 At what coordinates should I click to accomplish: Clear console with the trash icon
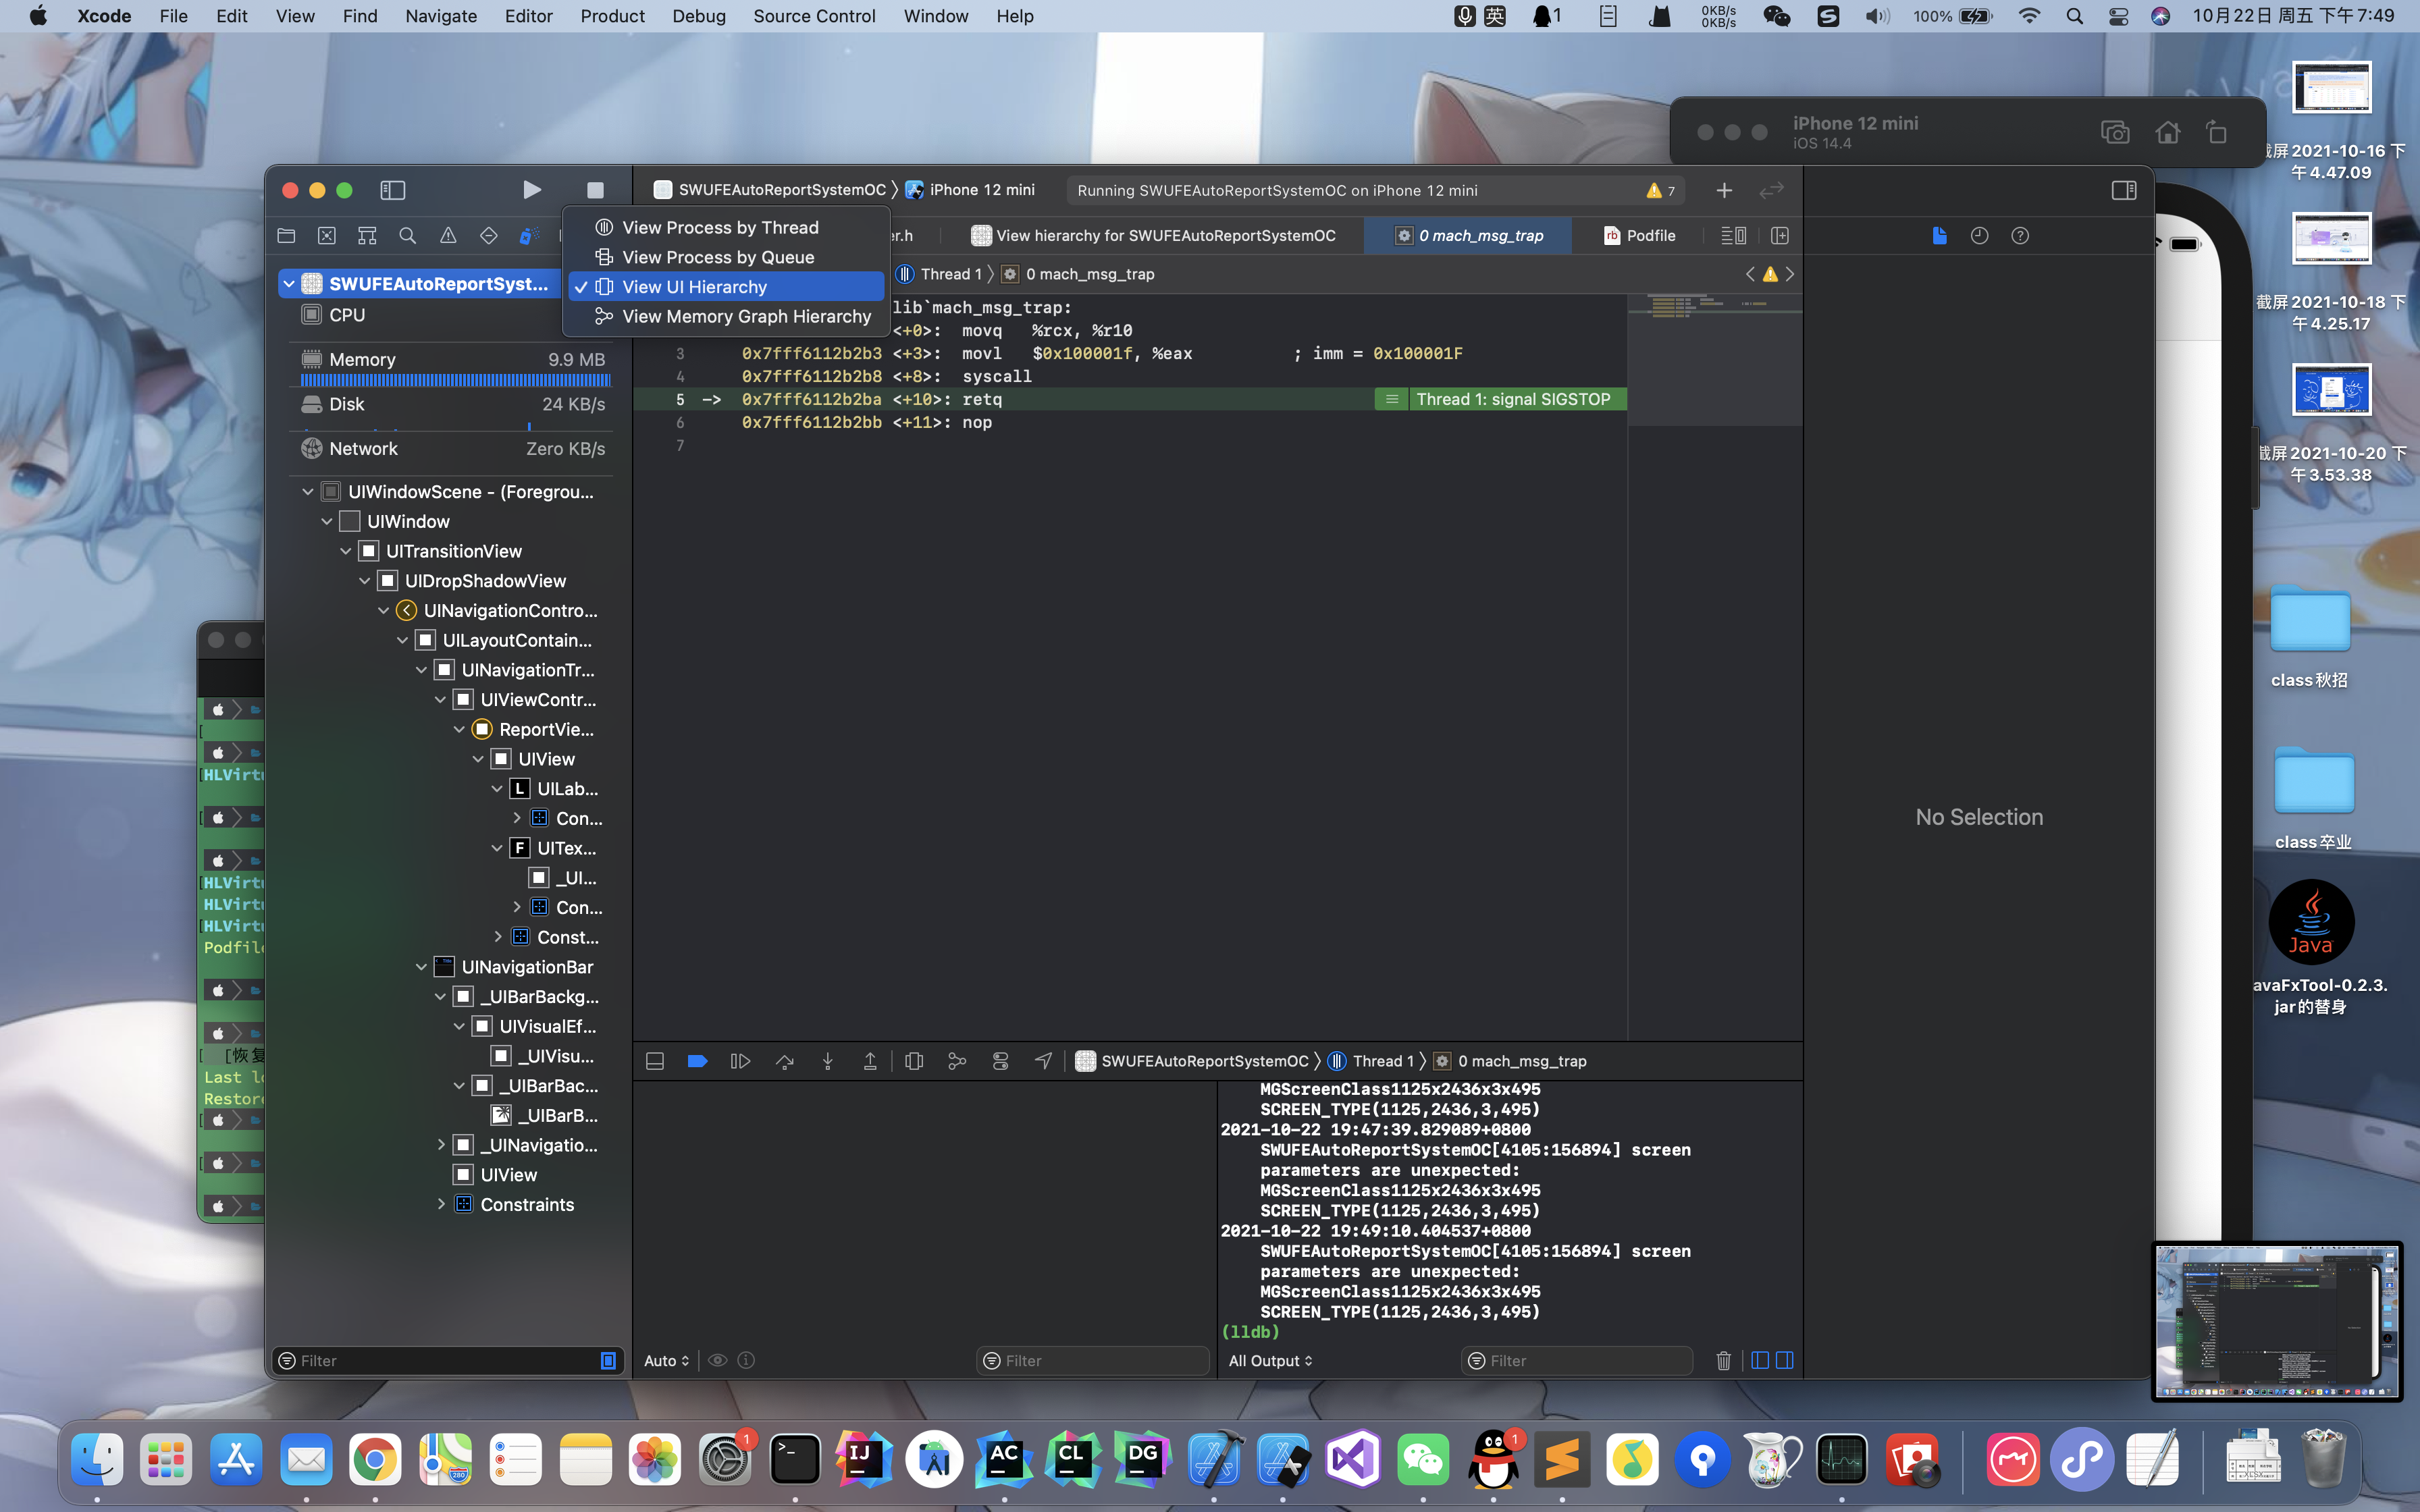1723,1360
